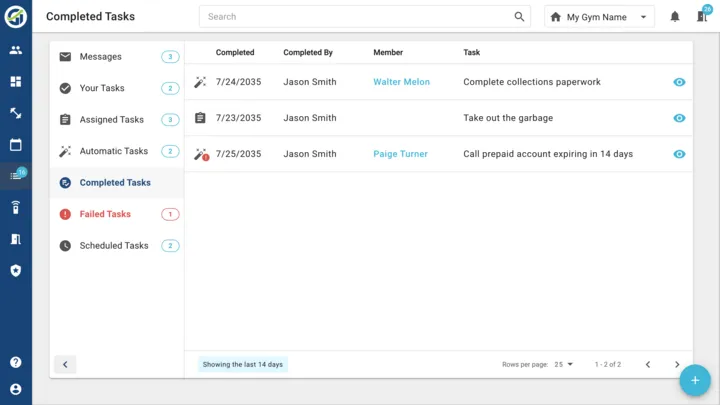Screen dimensions: 720x405
Task: Click the search magnifier icon
Action: point(519,17)
